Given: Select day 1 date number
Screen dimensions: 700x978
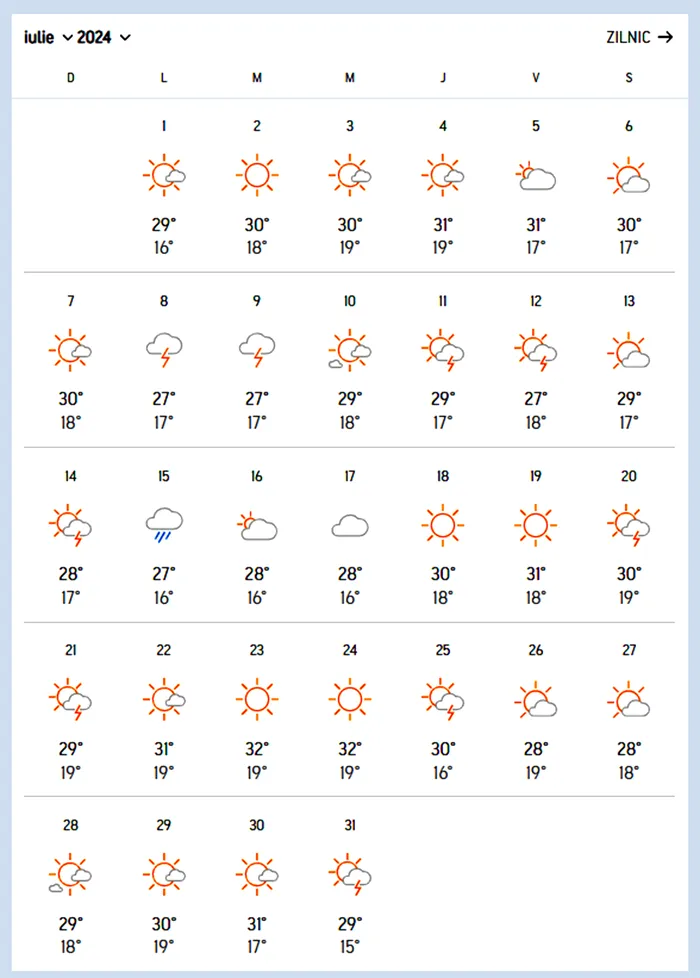Looking at the screenshot, I should pos(163,126).
